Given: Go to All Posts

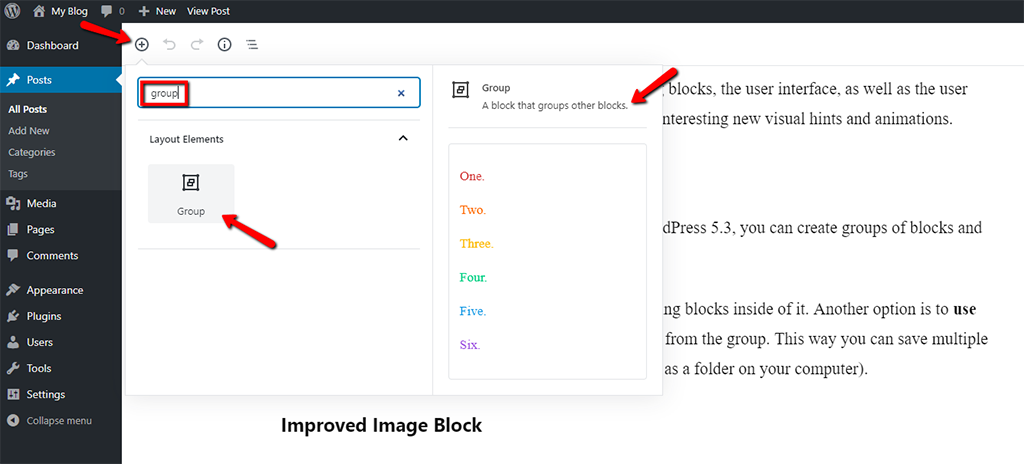Looking at the screenshot, I should point(27,109).
